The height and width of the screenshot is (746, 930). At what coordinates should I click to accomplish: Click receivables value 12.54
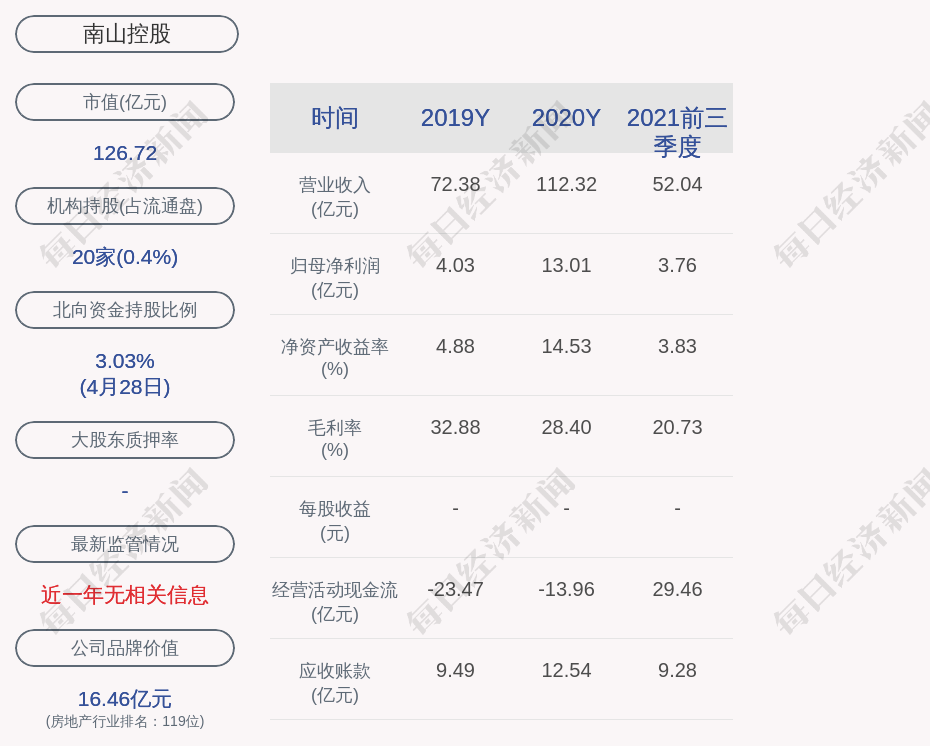[566, 671]
